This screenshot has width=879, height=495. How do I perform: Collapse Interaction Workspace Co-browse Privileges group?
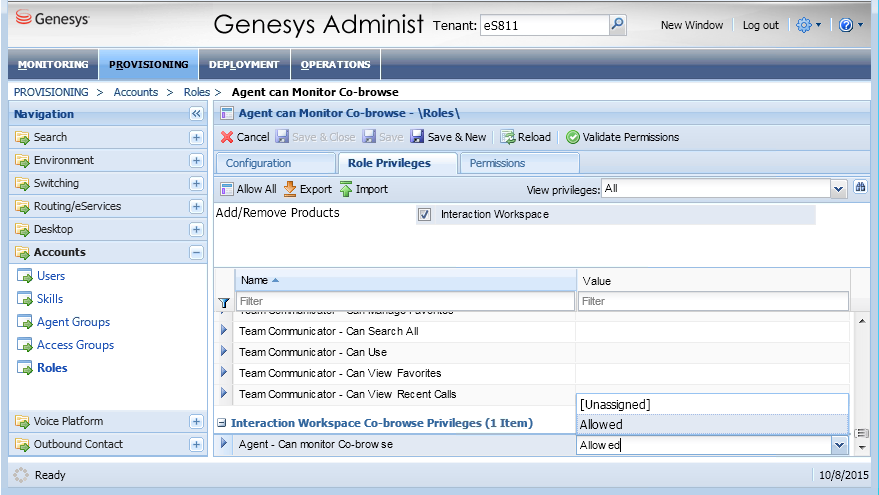221,423
